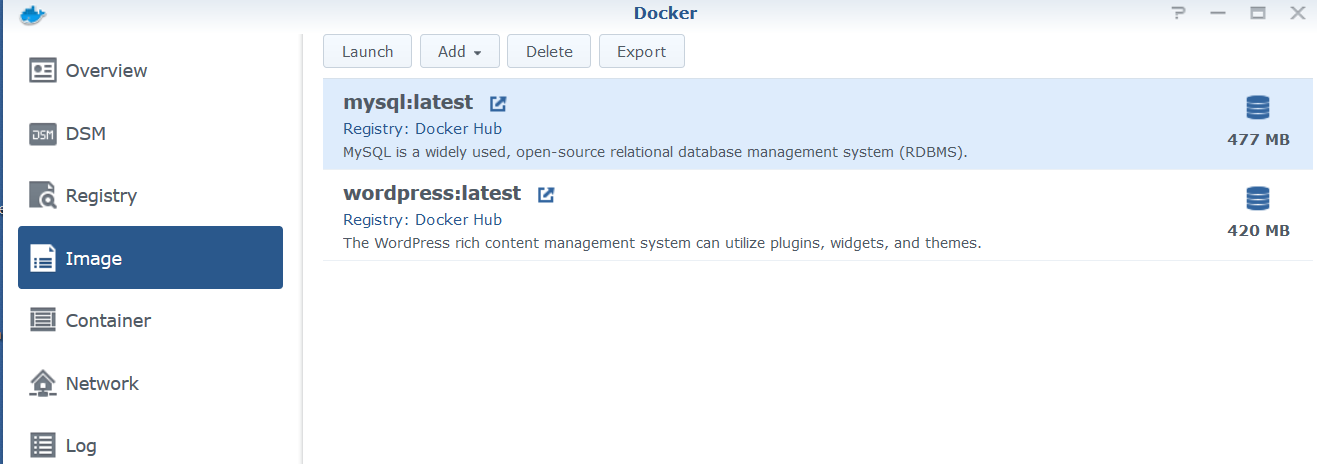Screen dimensions: 1317x464
Task: Click the Network sidebar icon
Action: pos(43,384)
